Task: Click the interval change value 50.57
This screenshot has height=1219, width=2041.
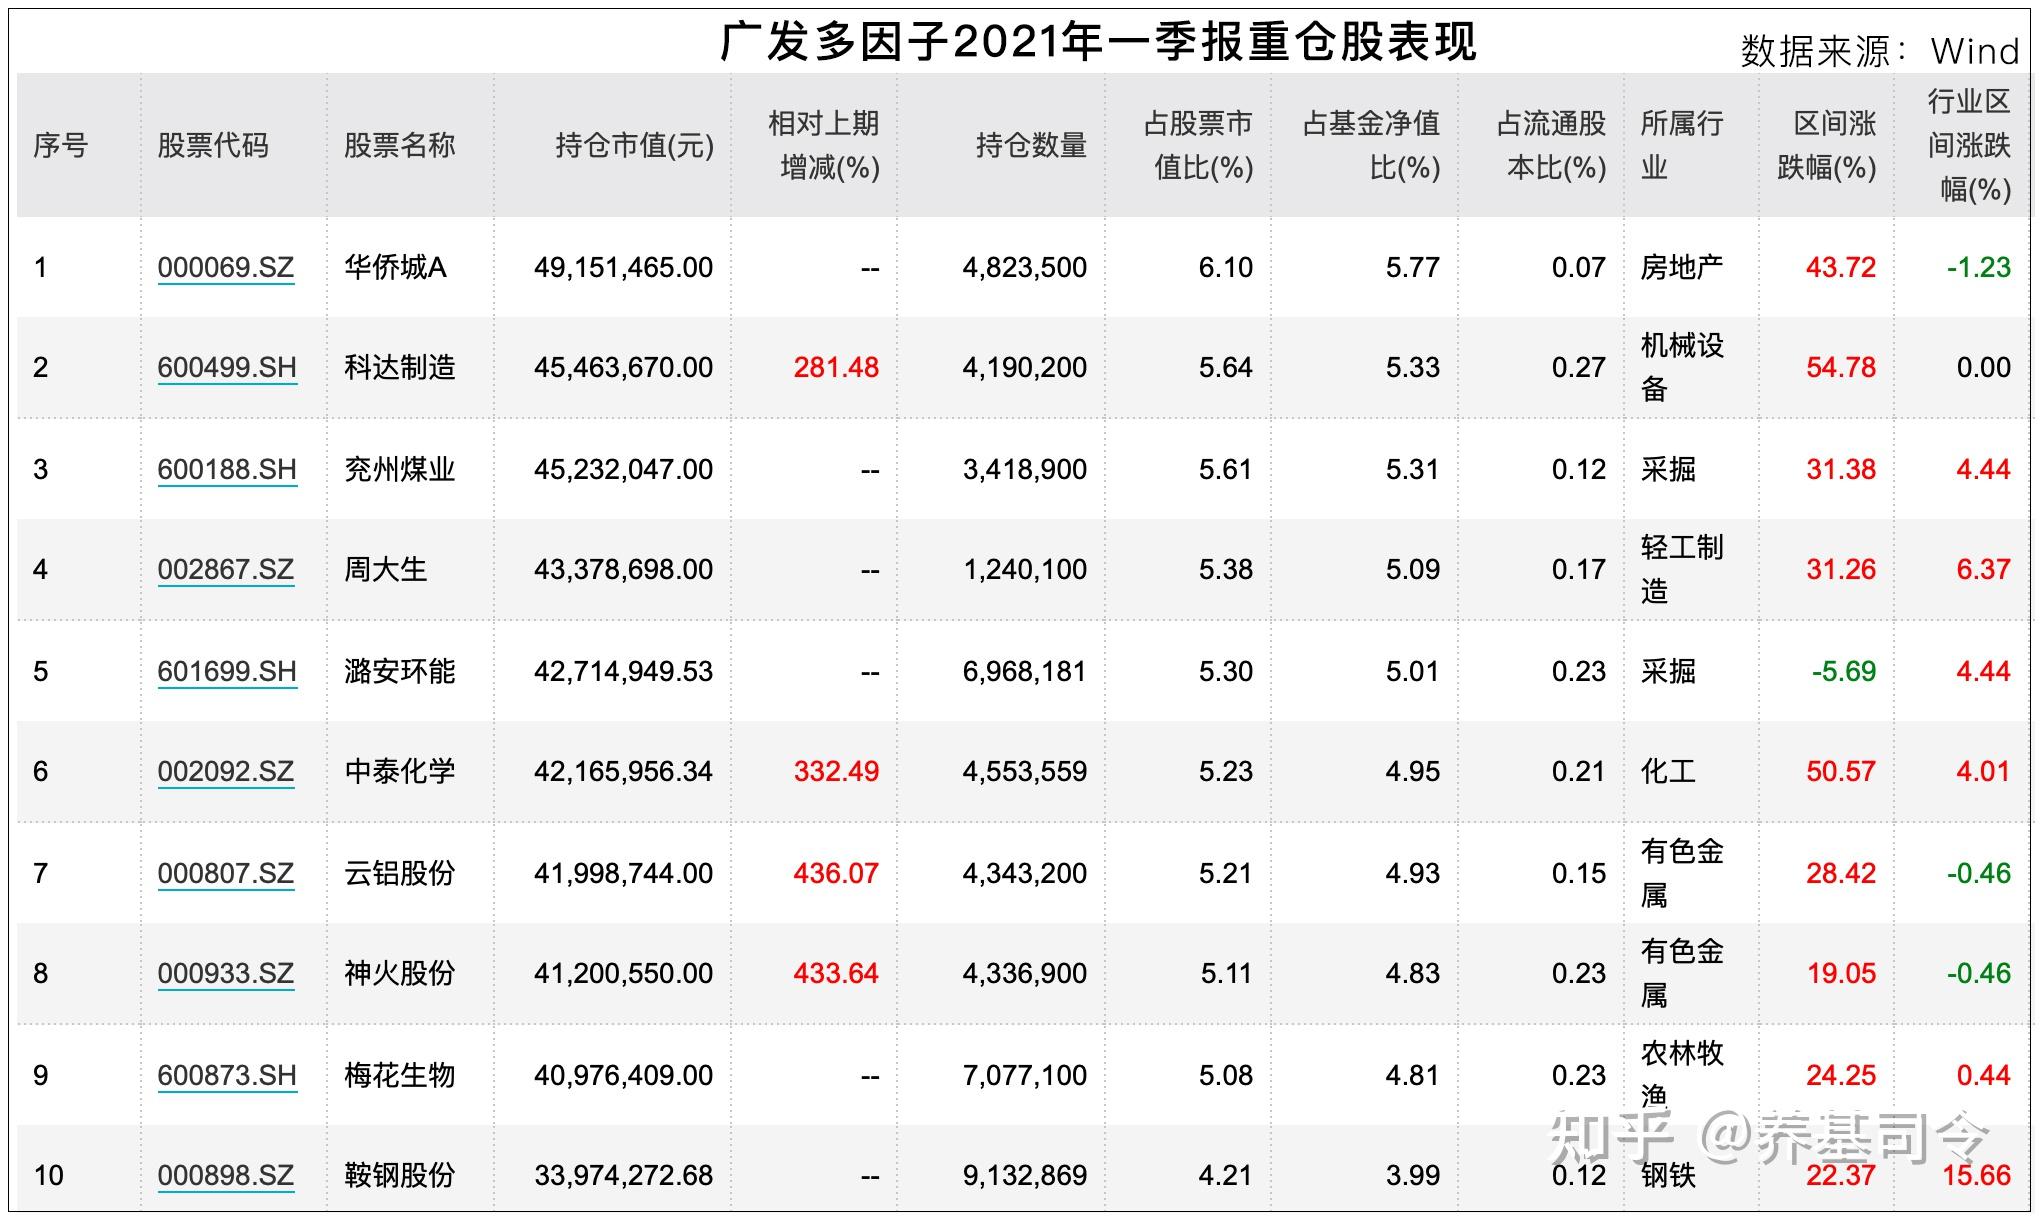Action: click(1841, 772)
